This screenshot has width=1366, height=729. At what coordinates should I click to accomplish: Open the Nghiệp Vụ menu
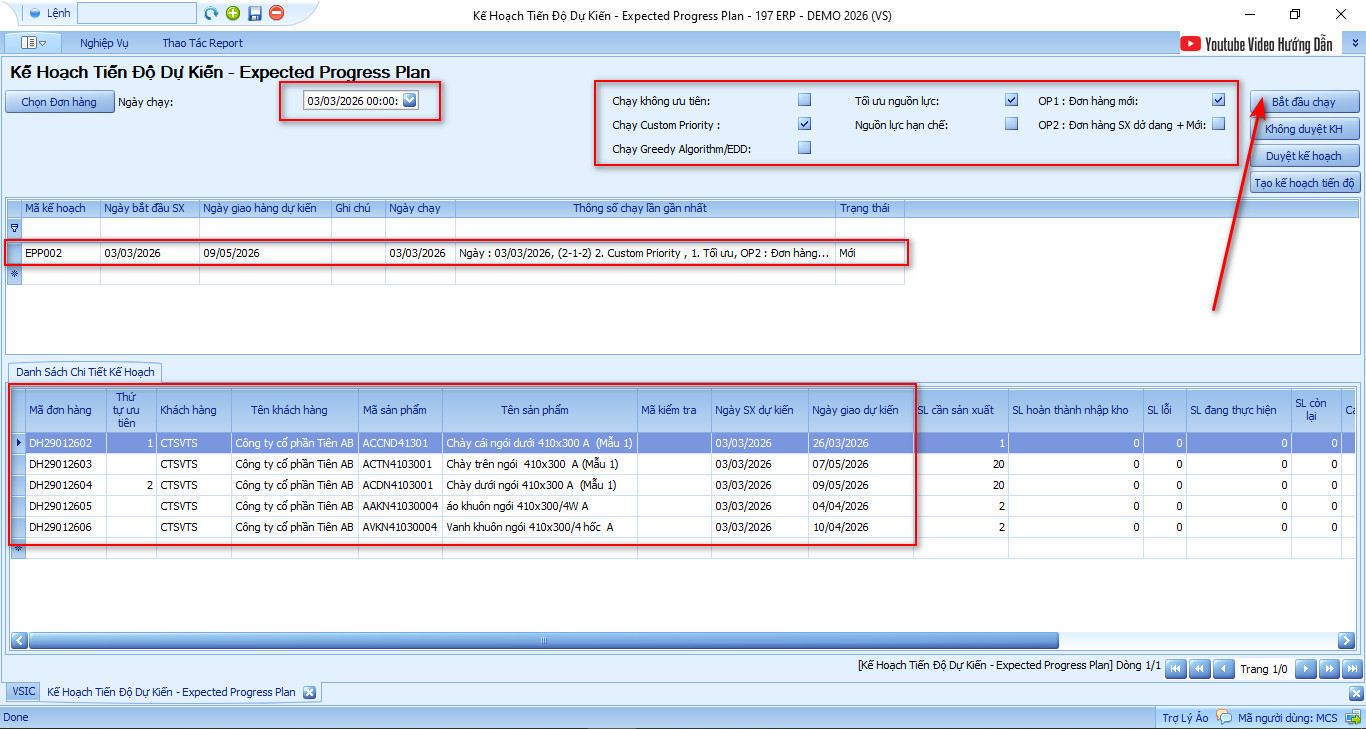[104, 43]
